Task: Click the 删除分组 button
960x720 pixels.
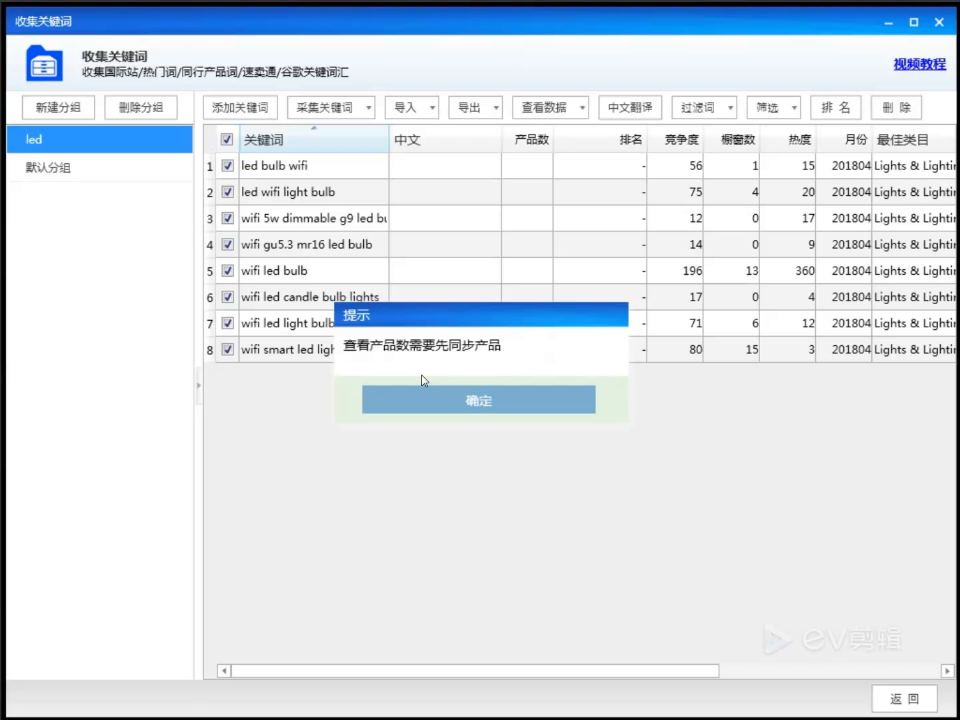Action: point(141,108)
